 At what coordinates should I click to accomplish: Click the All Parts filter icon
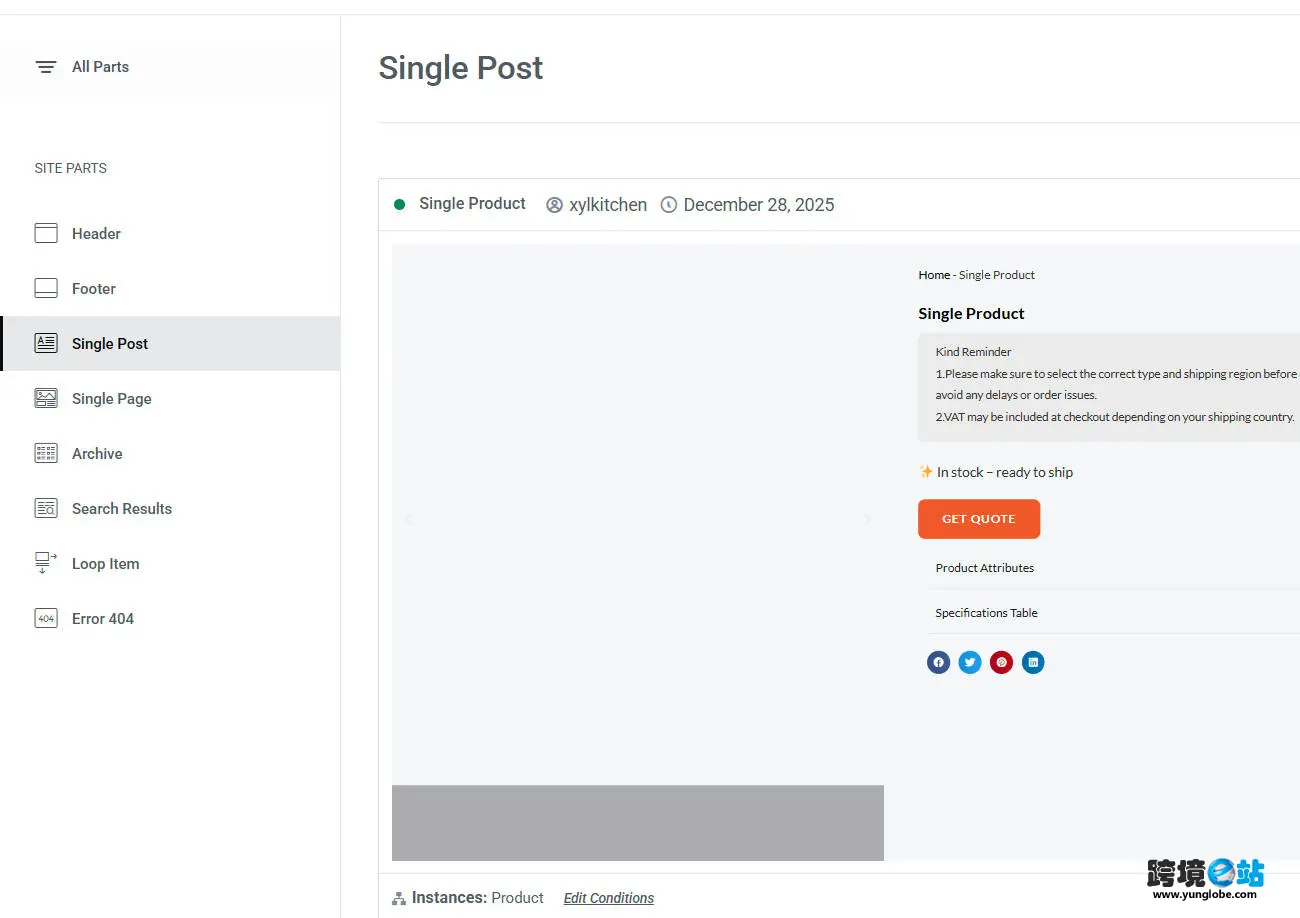point(46,67)
